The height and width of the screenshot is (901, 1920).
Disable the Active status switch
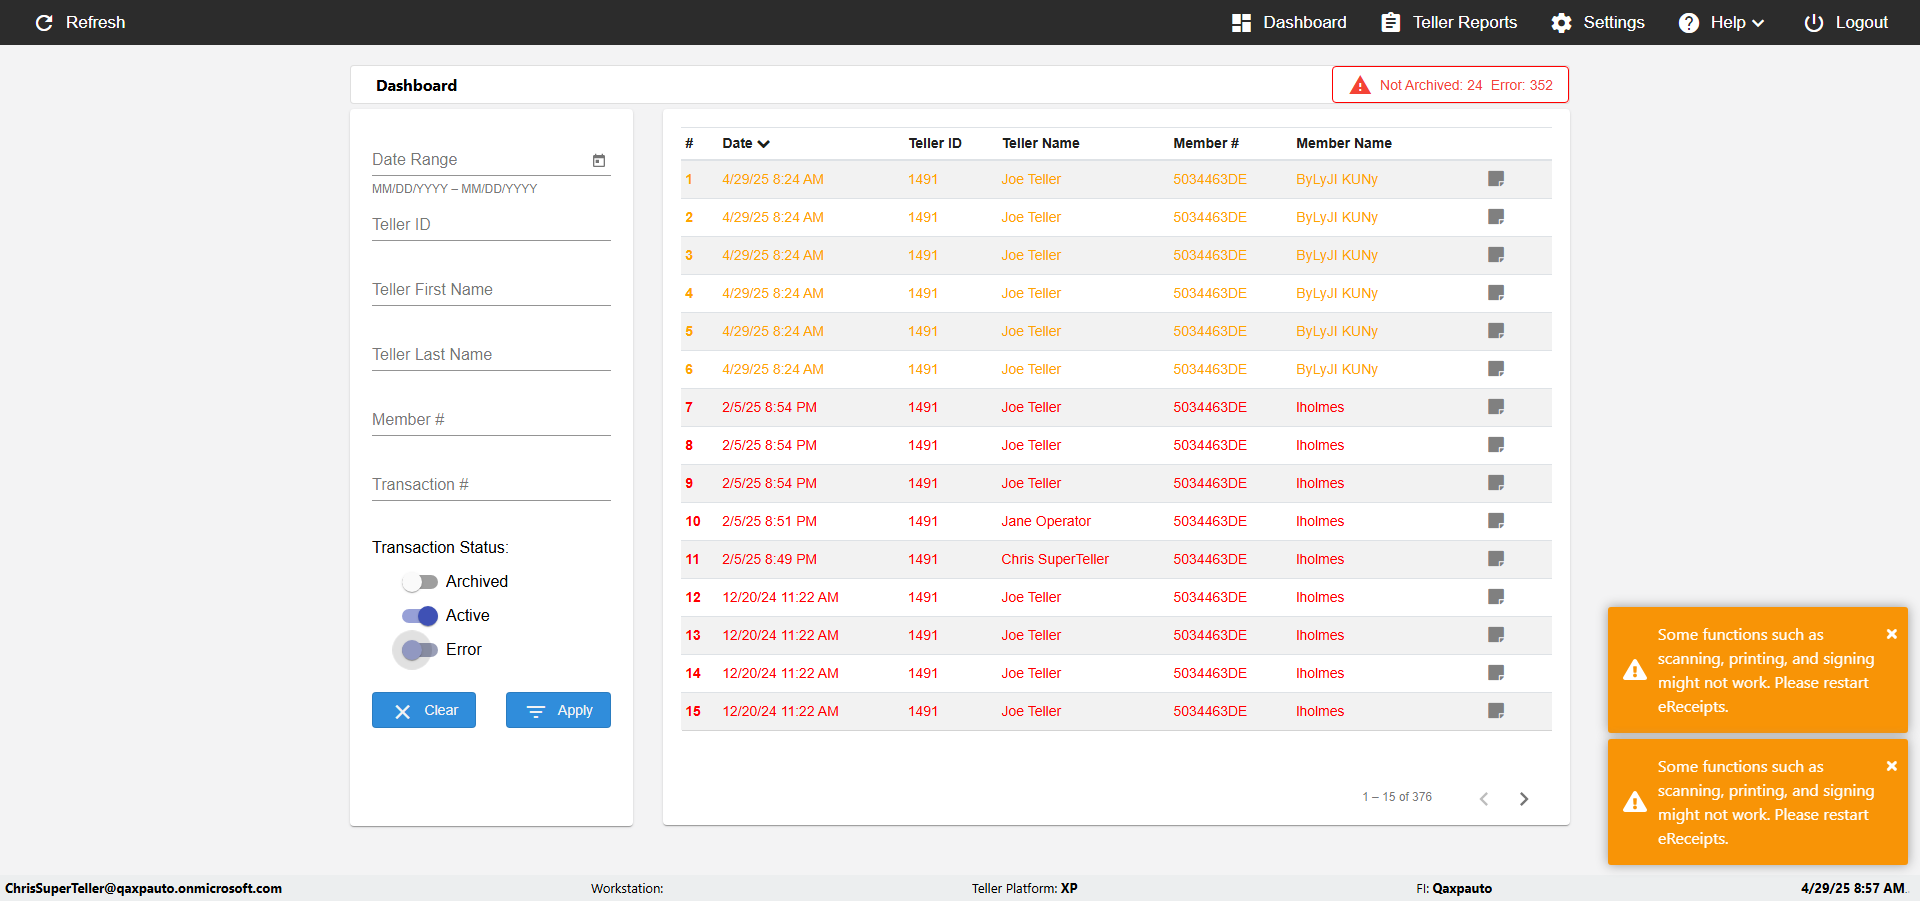420,616
